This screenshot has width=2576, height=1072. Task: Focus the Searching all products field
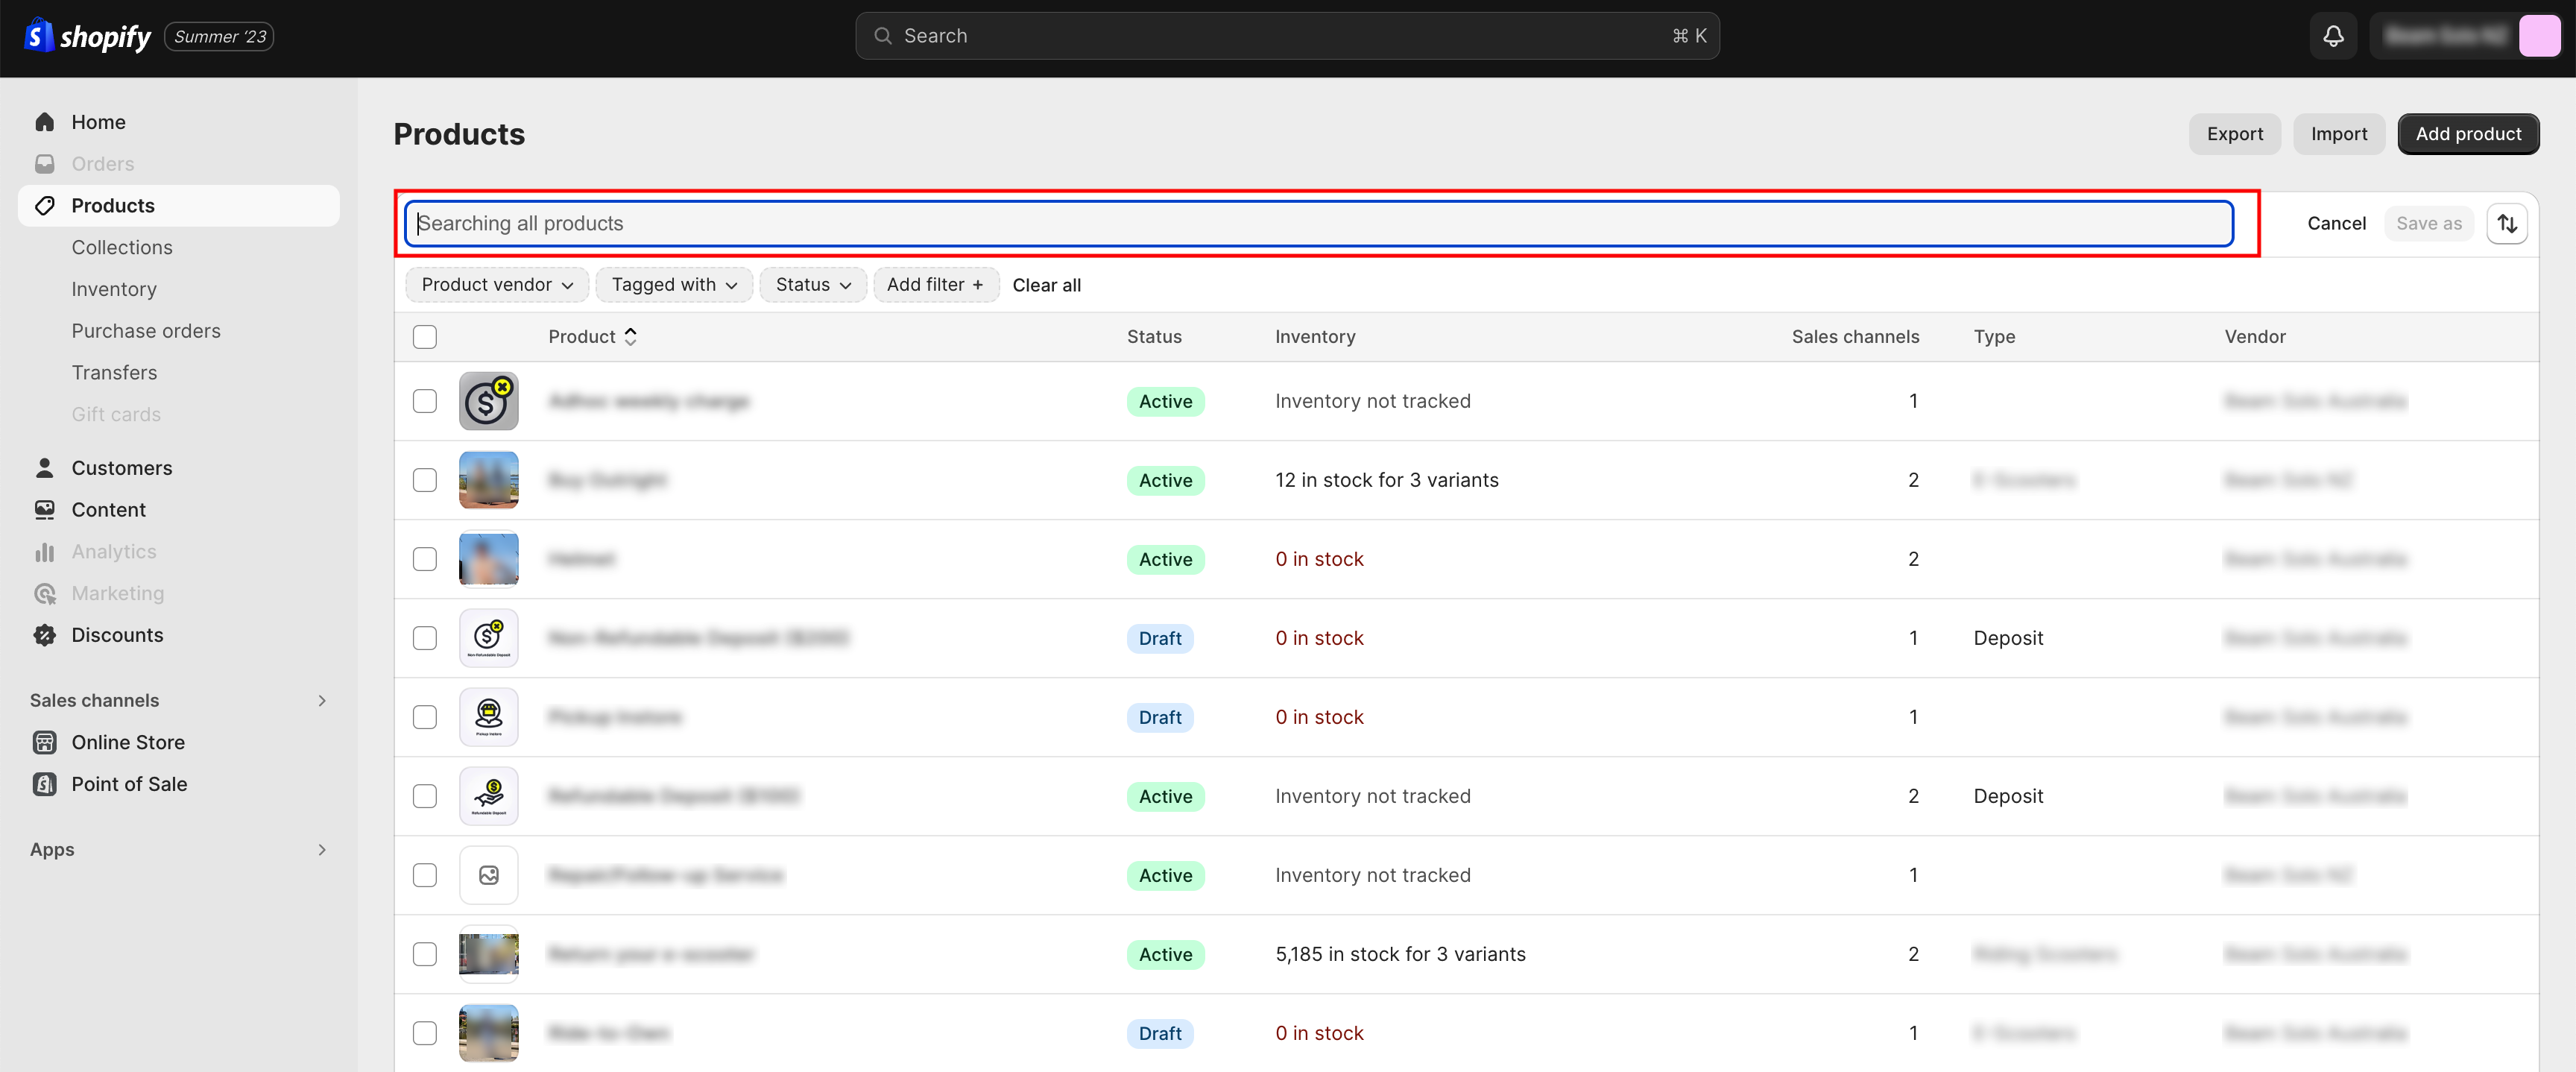coord(1318,223)
